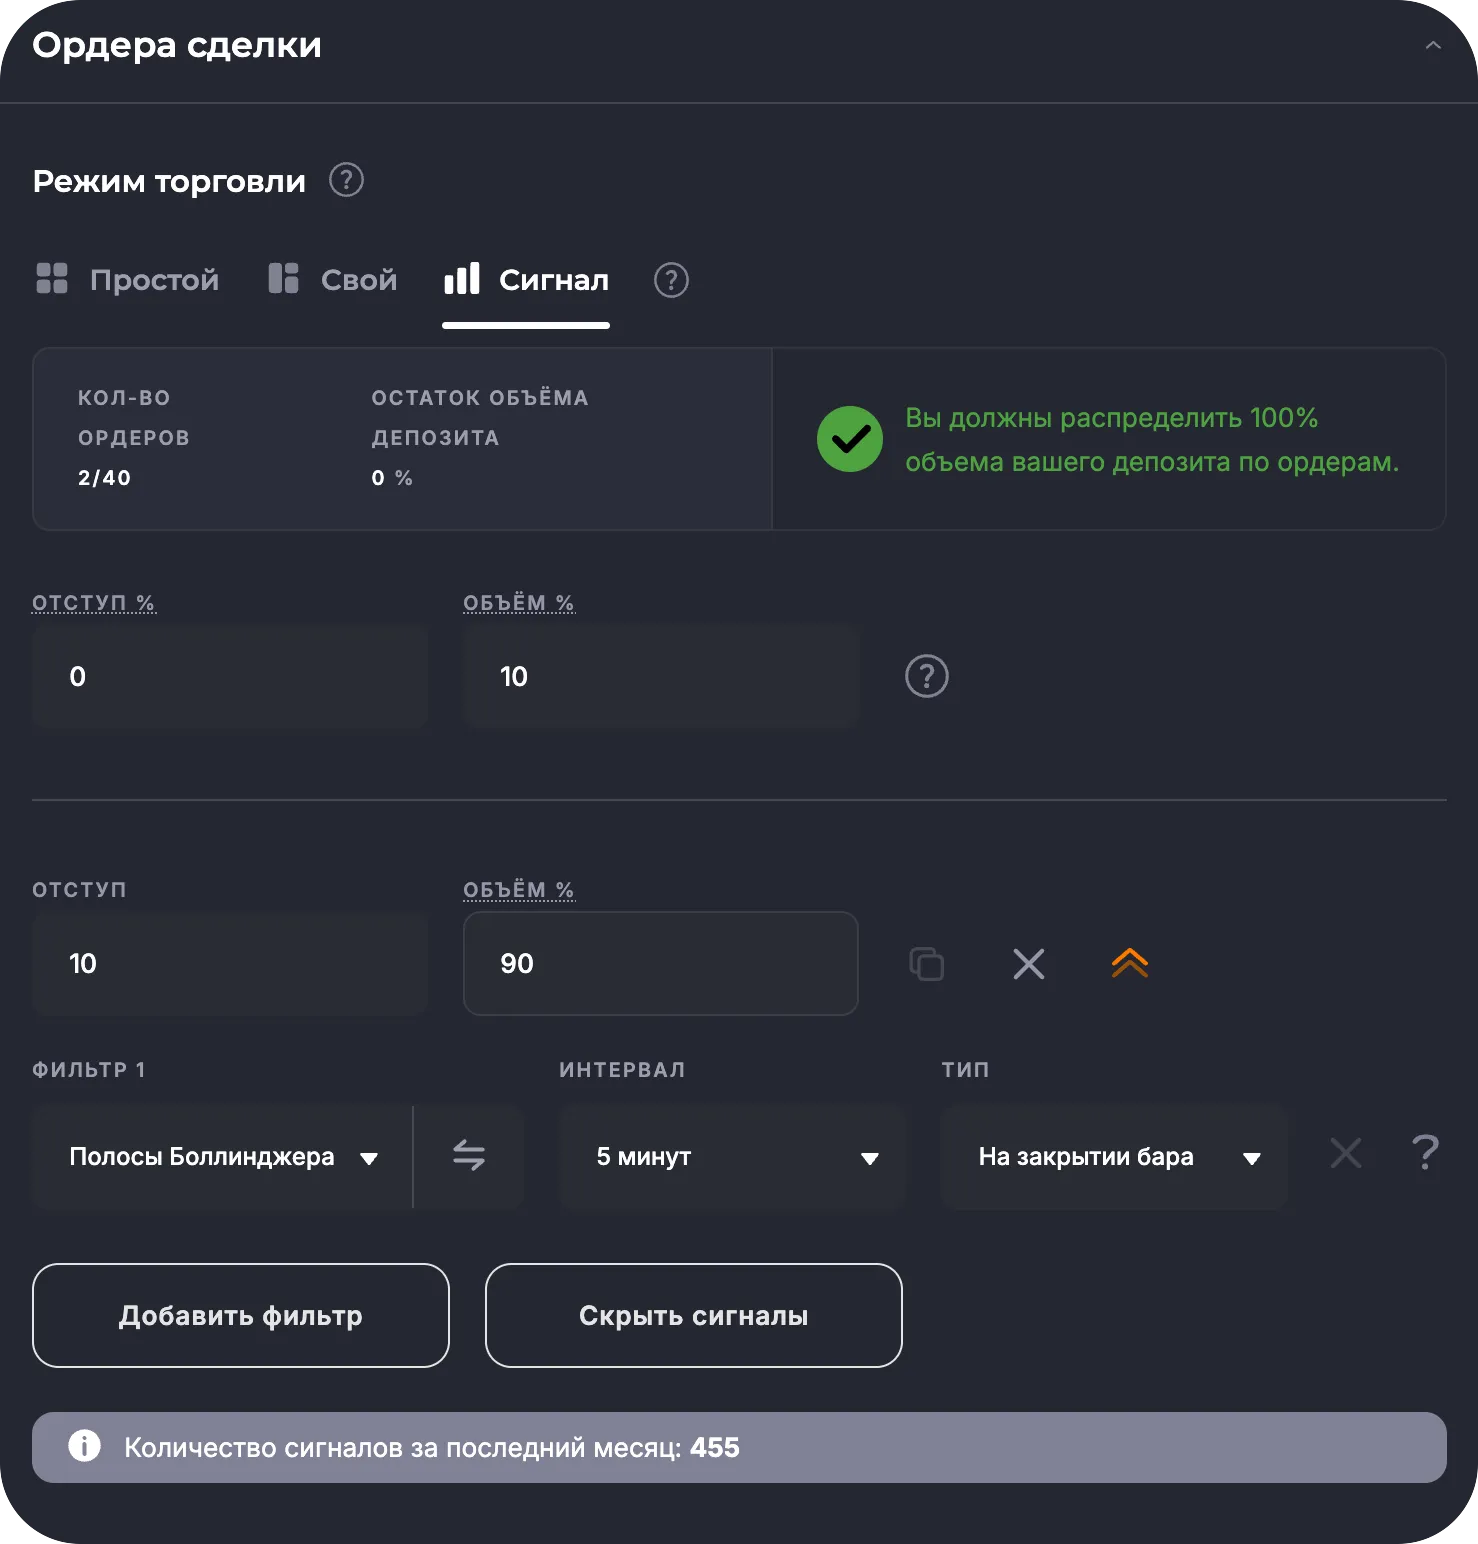This screenshot has height=1544, width=1478.
Task: Open the 5 минут interval dropdown
Action: [734, 1157]
